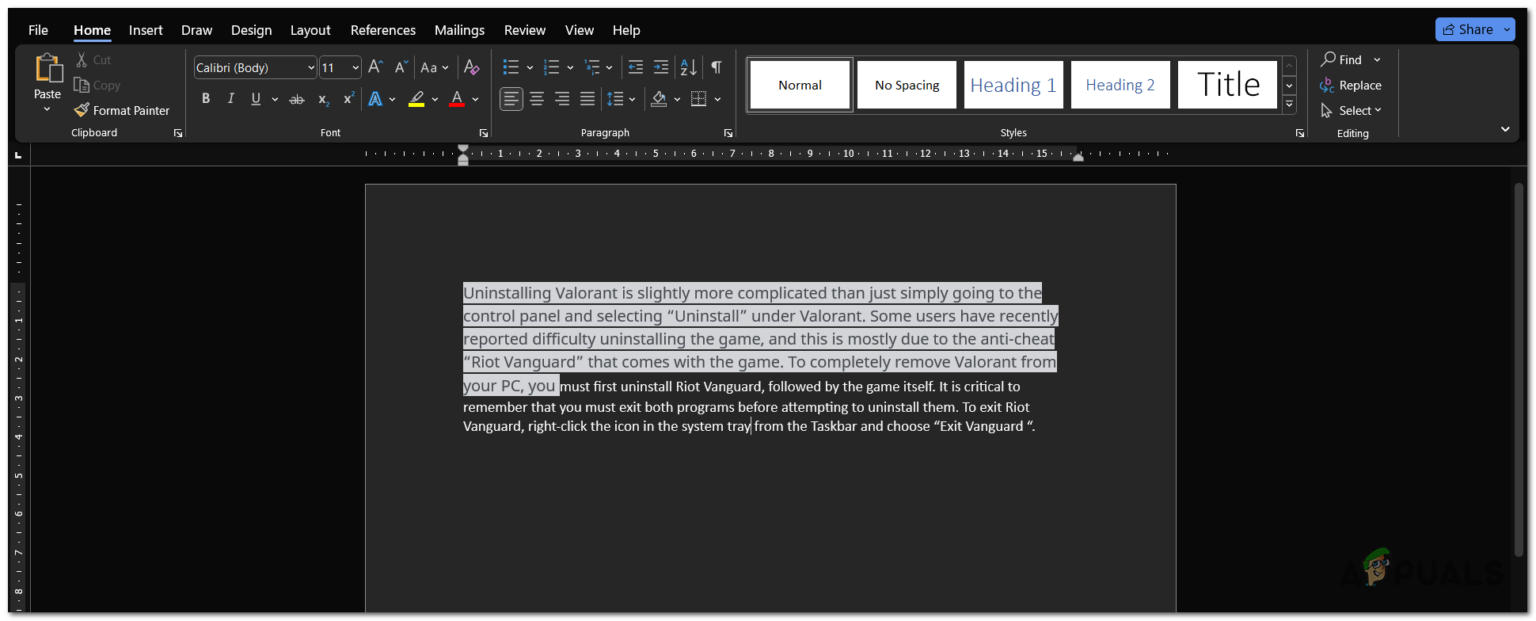Toggle superscript formatting
1536x621 pixels.
[347, 98]
